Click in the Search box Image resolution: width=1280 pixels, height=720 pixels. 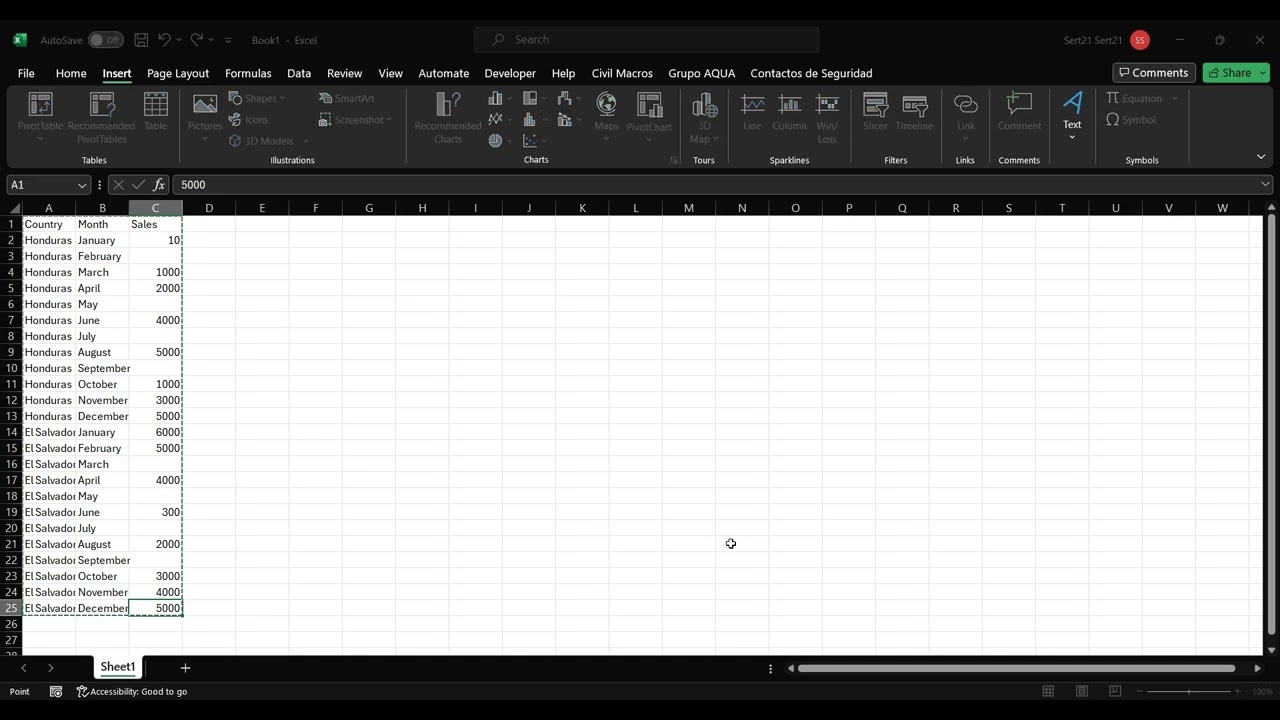point(647,40)
